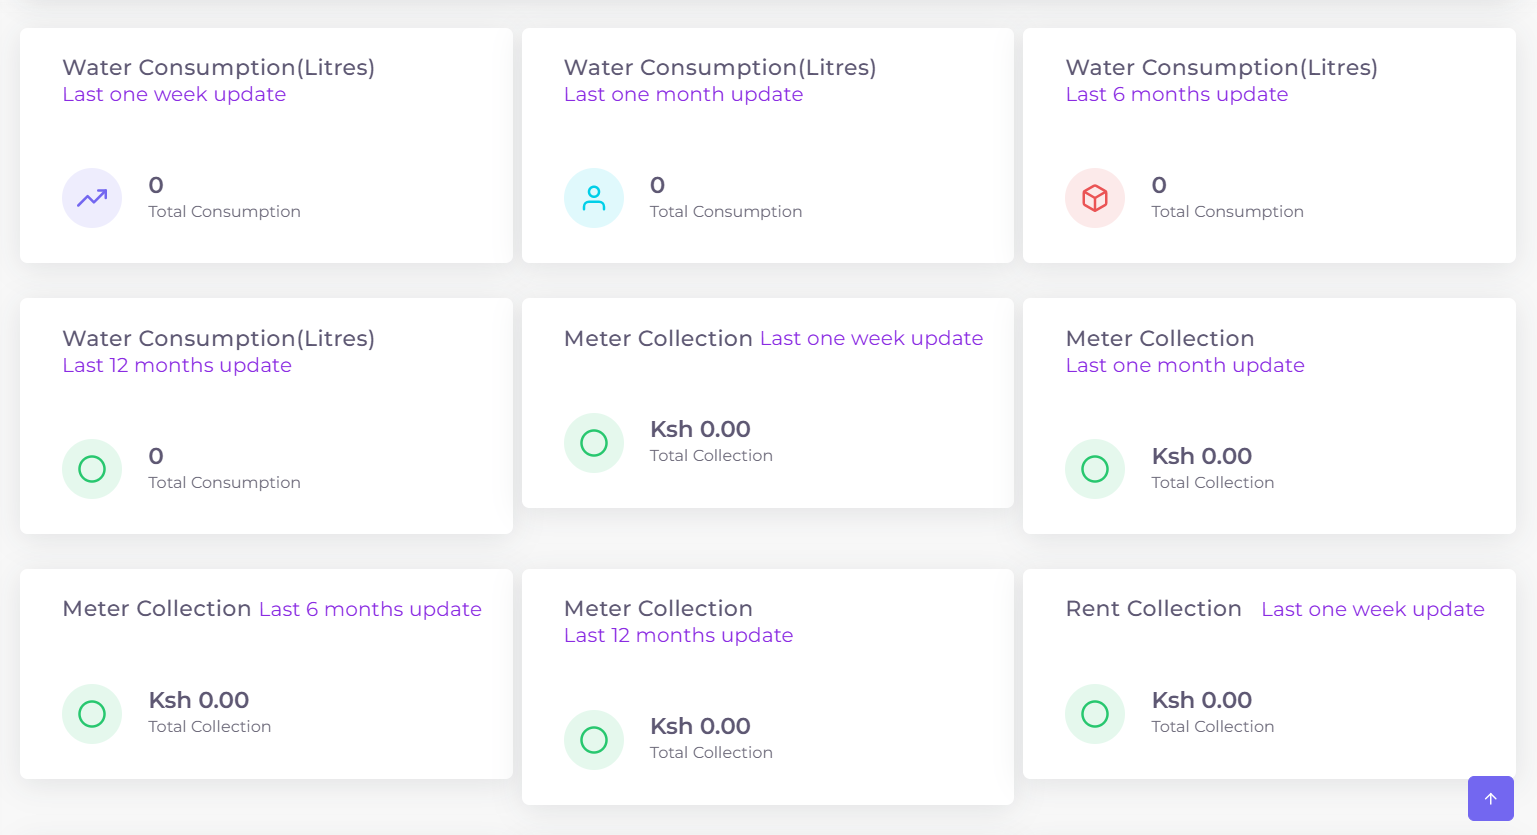
Task: Click 'Last one month update' on Meter Collection
Action: [x=1185, y=365]
